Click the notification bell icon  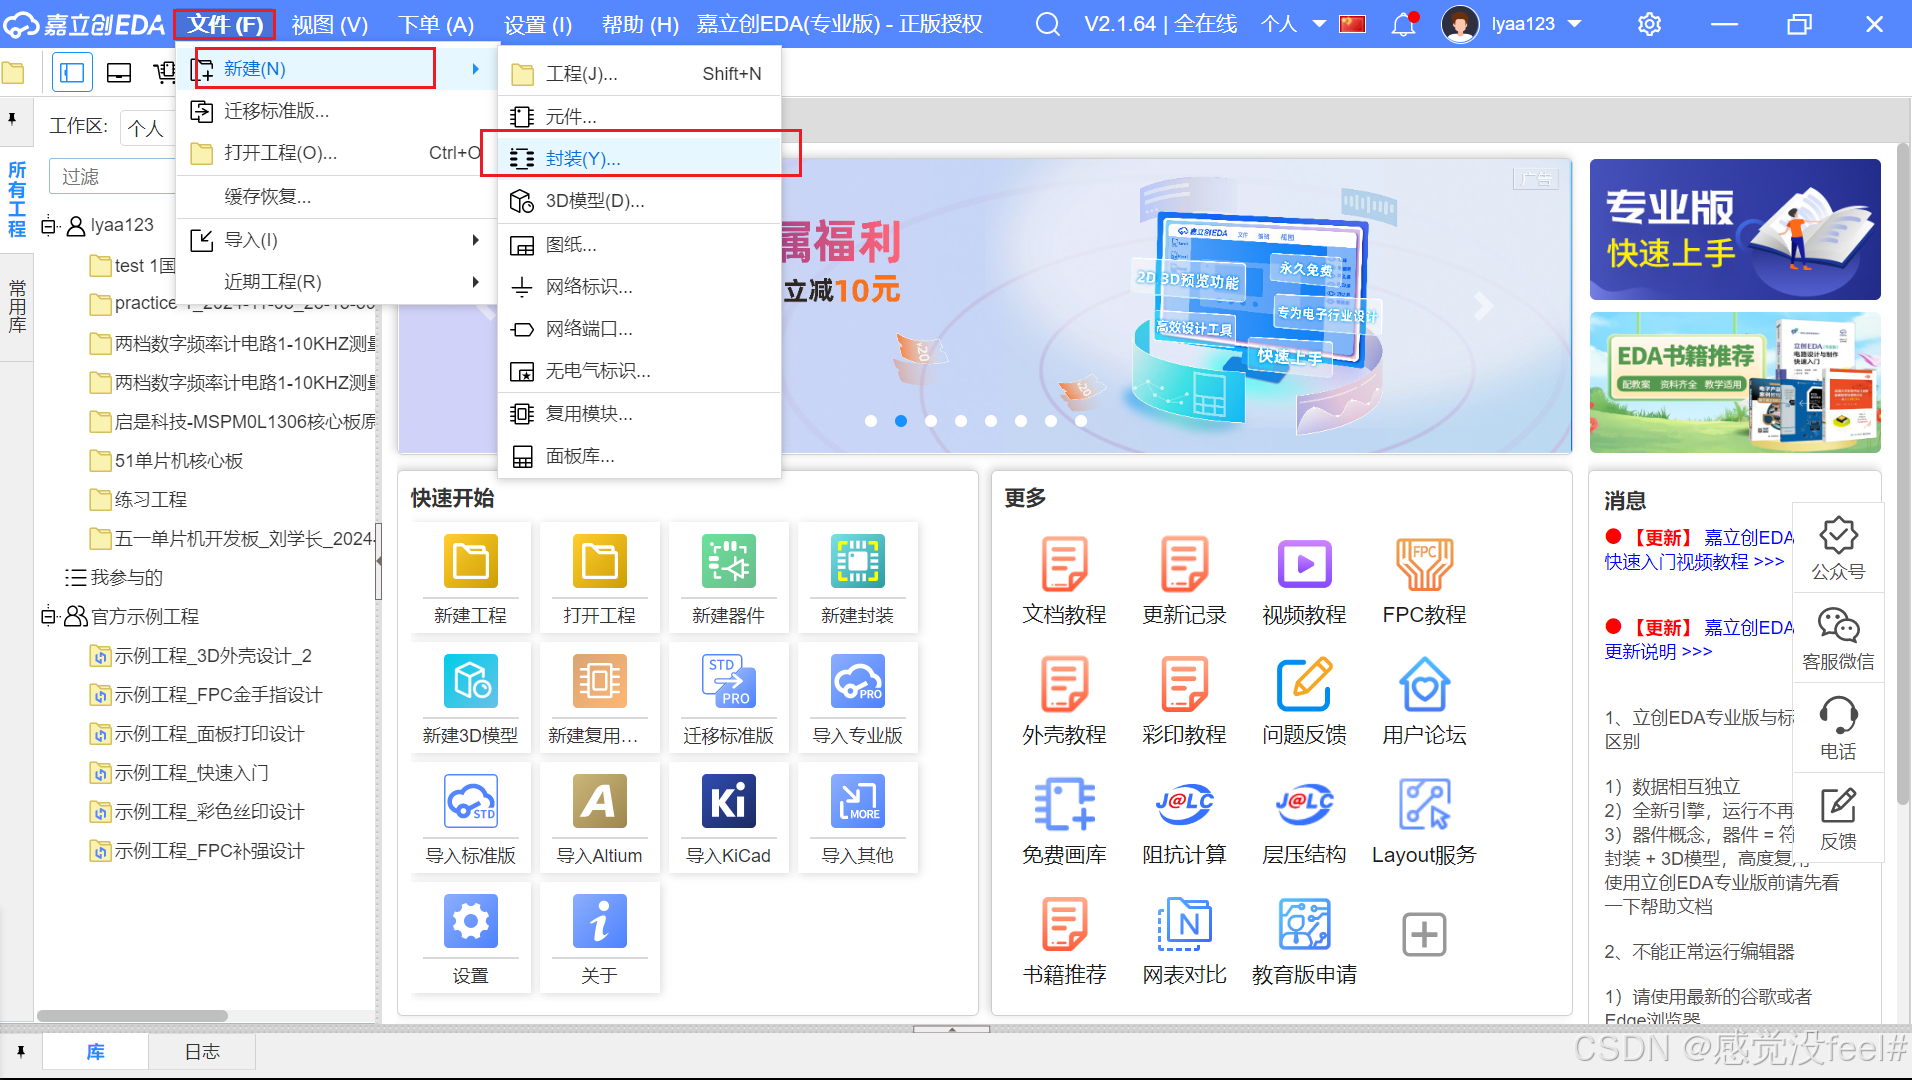[x=1403, y=24]
